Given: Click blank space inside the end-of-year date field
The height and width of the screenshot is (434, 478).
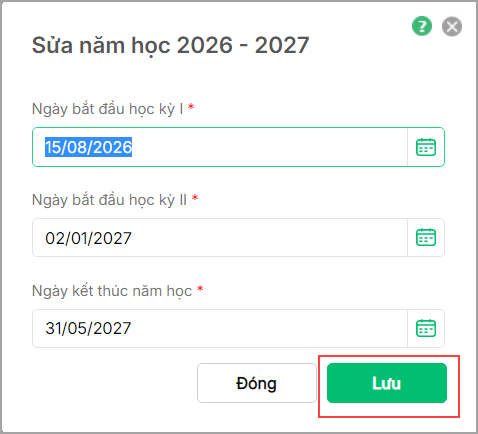Looking at the screenshot, I should point(267,328).
